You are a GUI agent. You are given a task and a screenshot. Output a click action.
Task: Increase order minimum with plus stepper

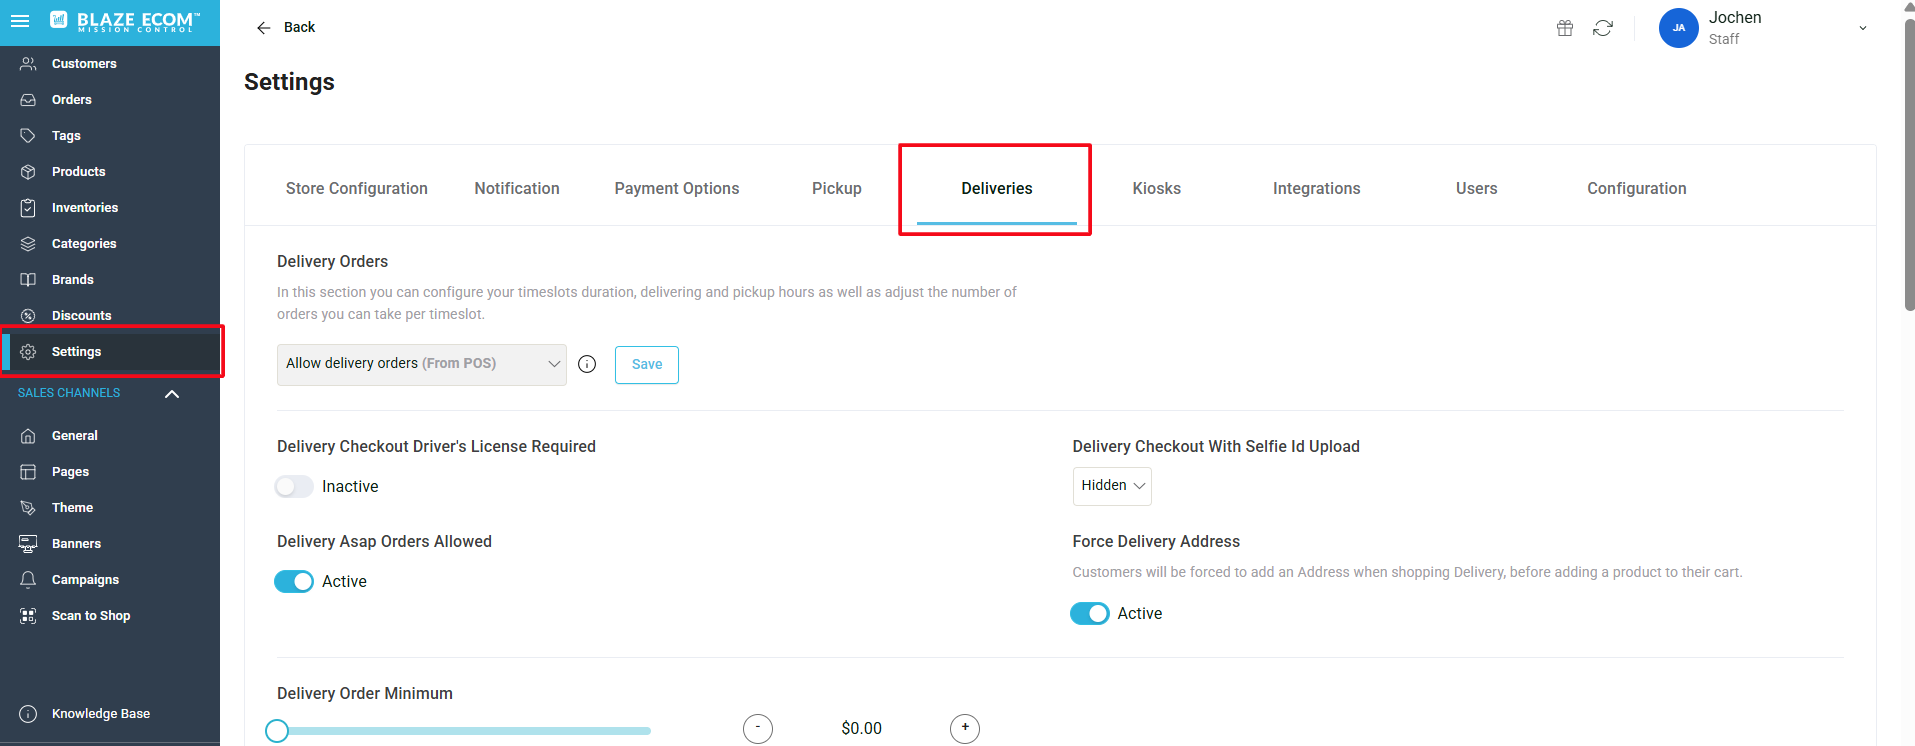963,728
